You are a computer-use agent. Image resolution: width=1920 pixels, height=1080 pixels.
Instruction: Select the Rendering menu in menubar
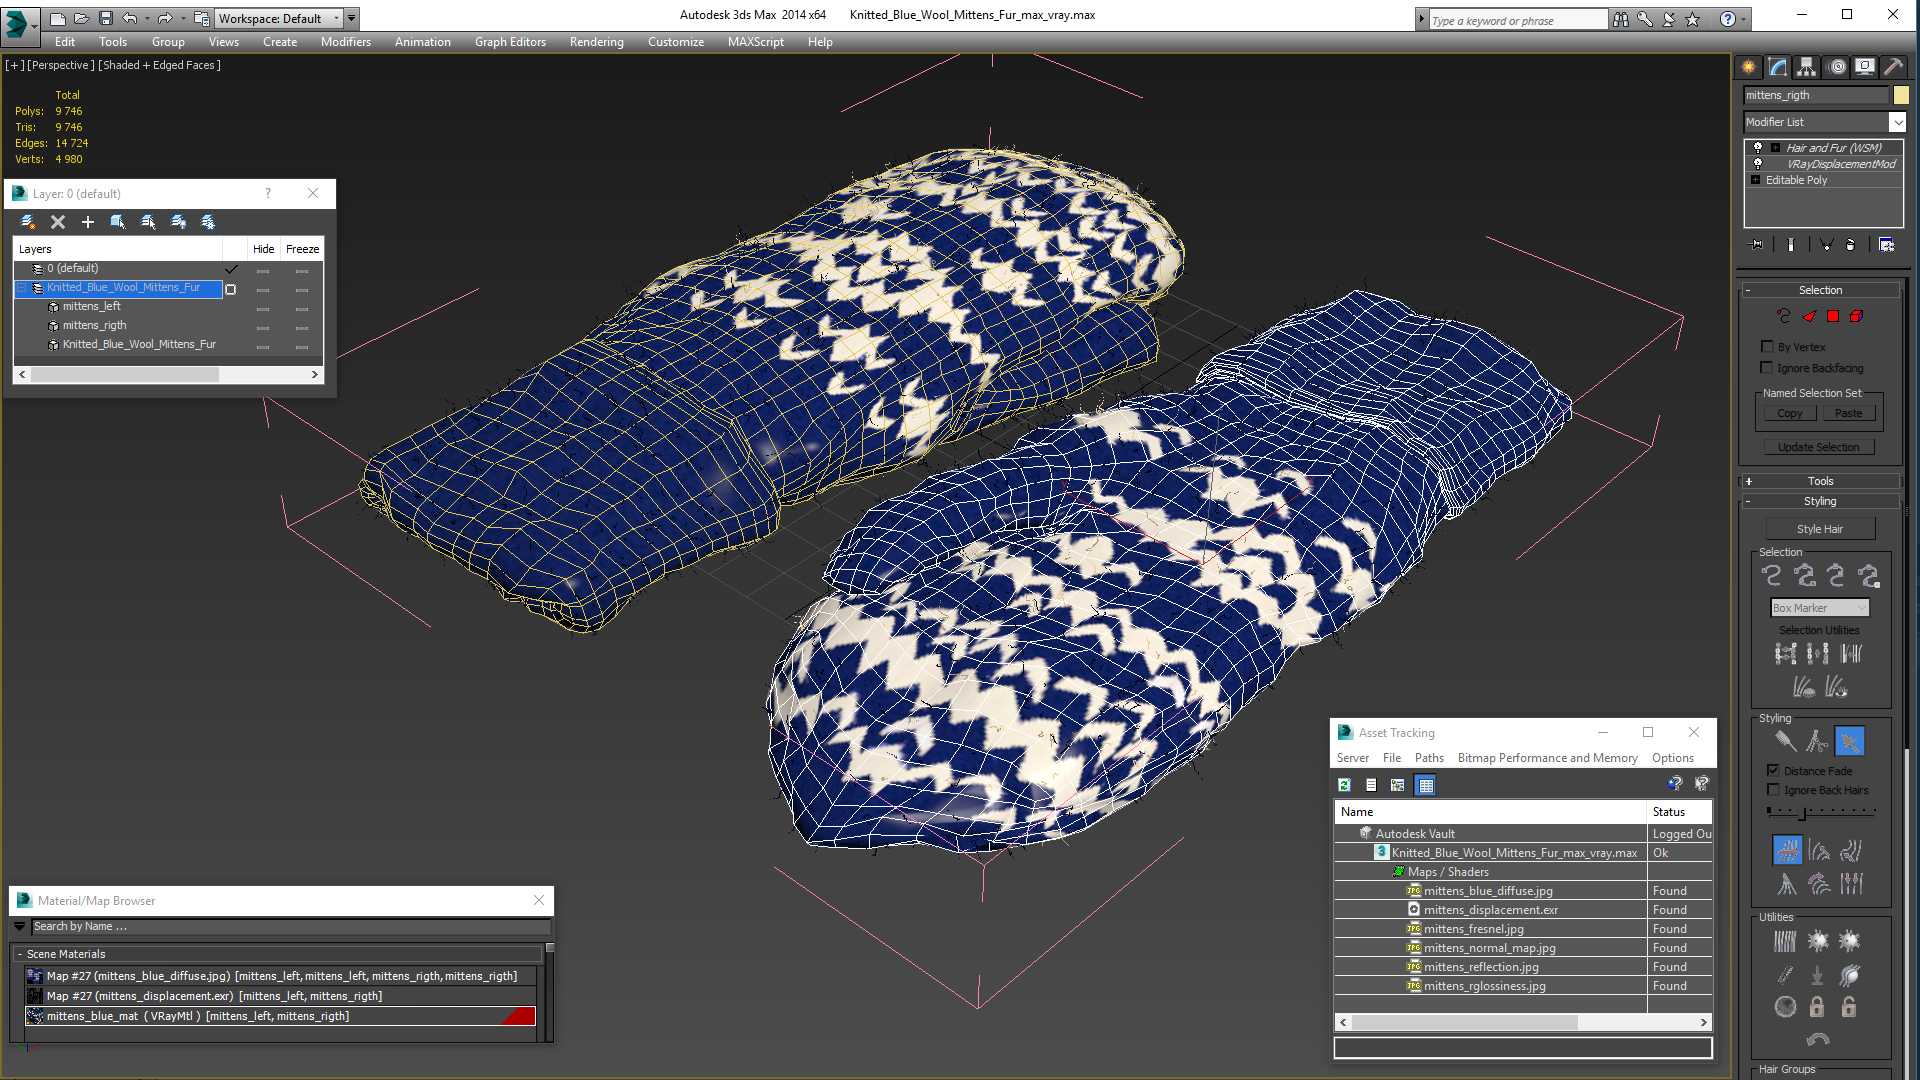pos(596,41)
